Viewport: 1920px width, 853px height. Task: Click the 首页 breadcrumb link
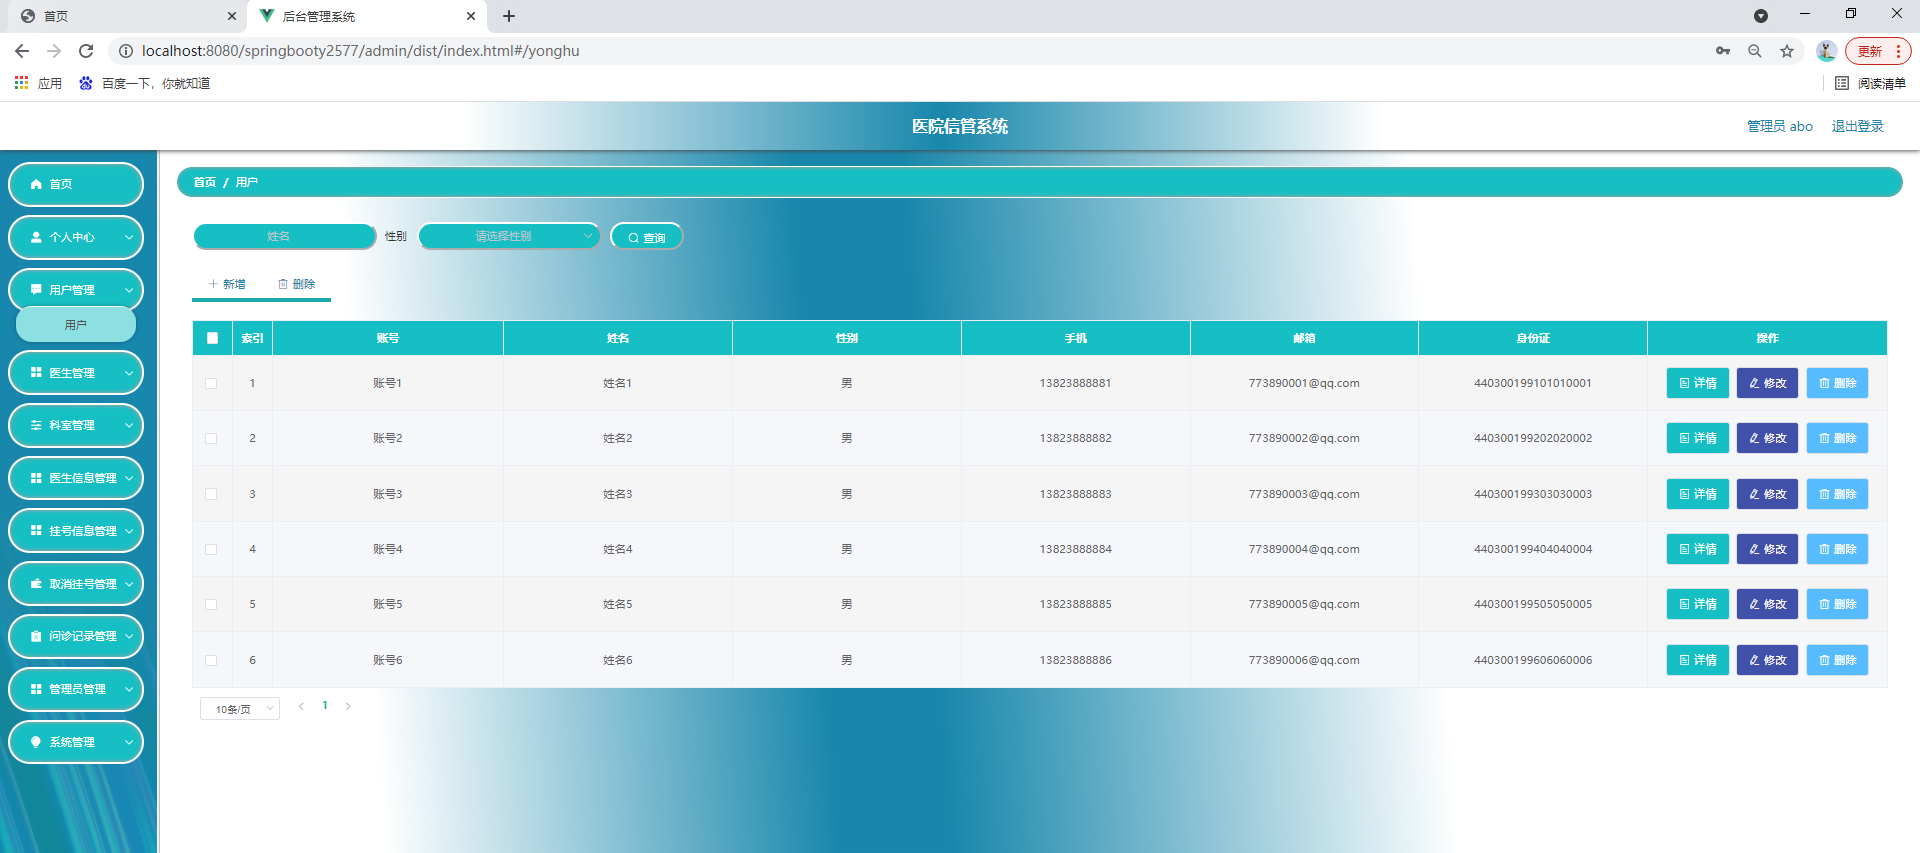coord(204,182)
